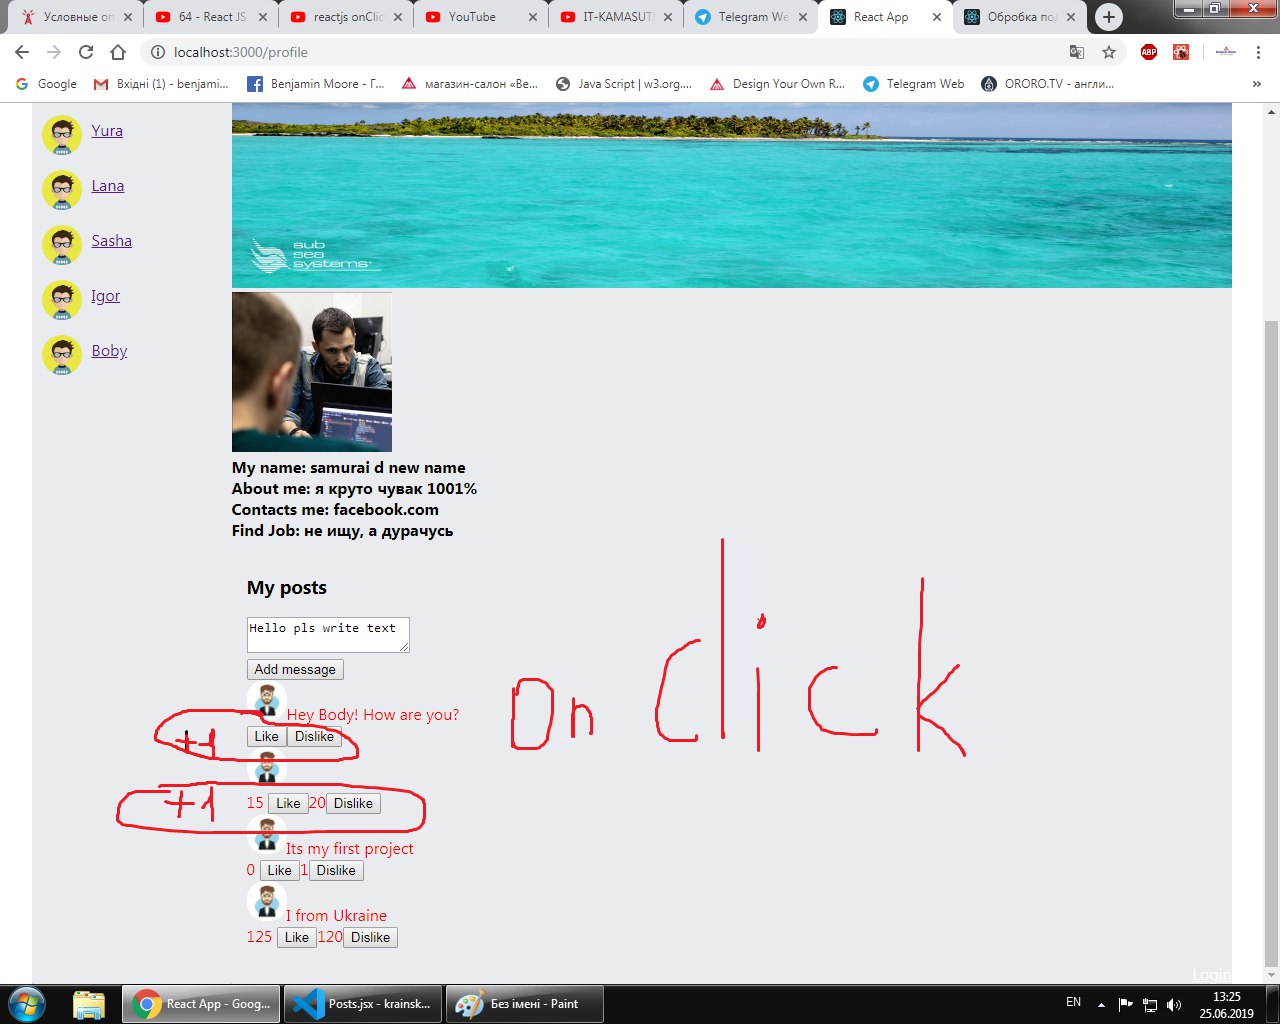Click the browser Forward arrow
Screen dimensions: 1280x1024
54,52
